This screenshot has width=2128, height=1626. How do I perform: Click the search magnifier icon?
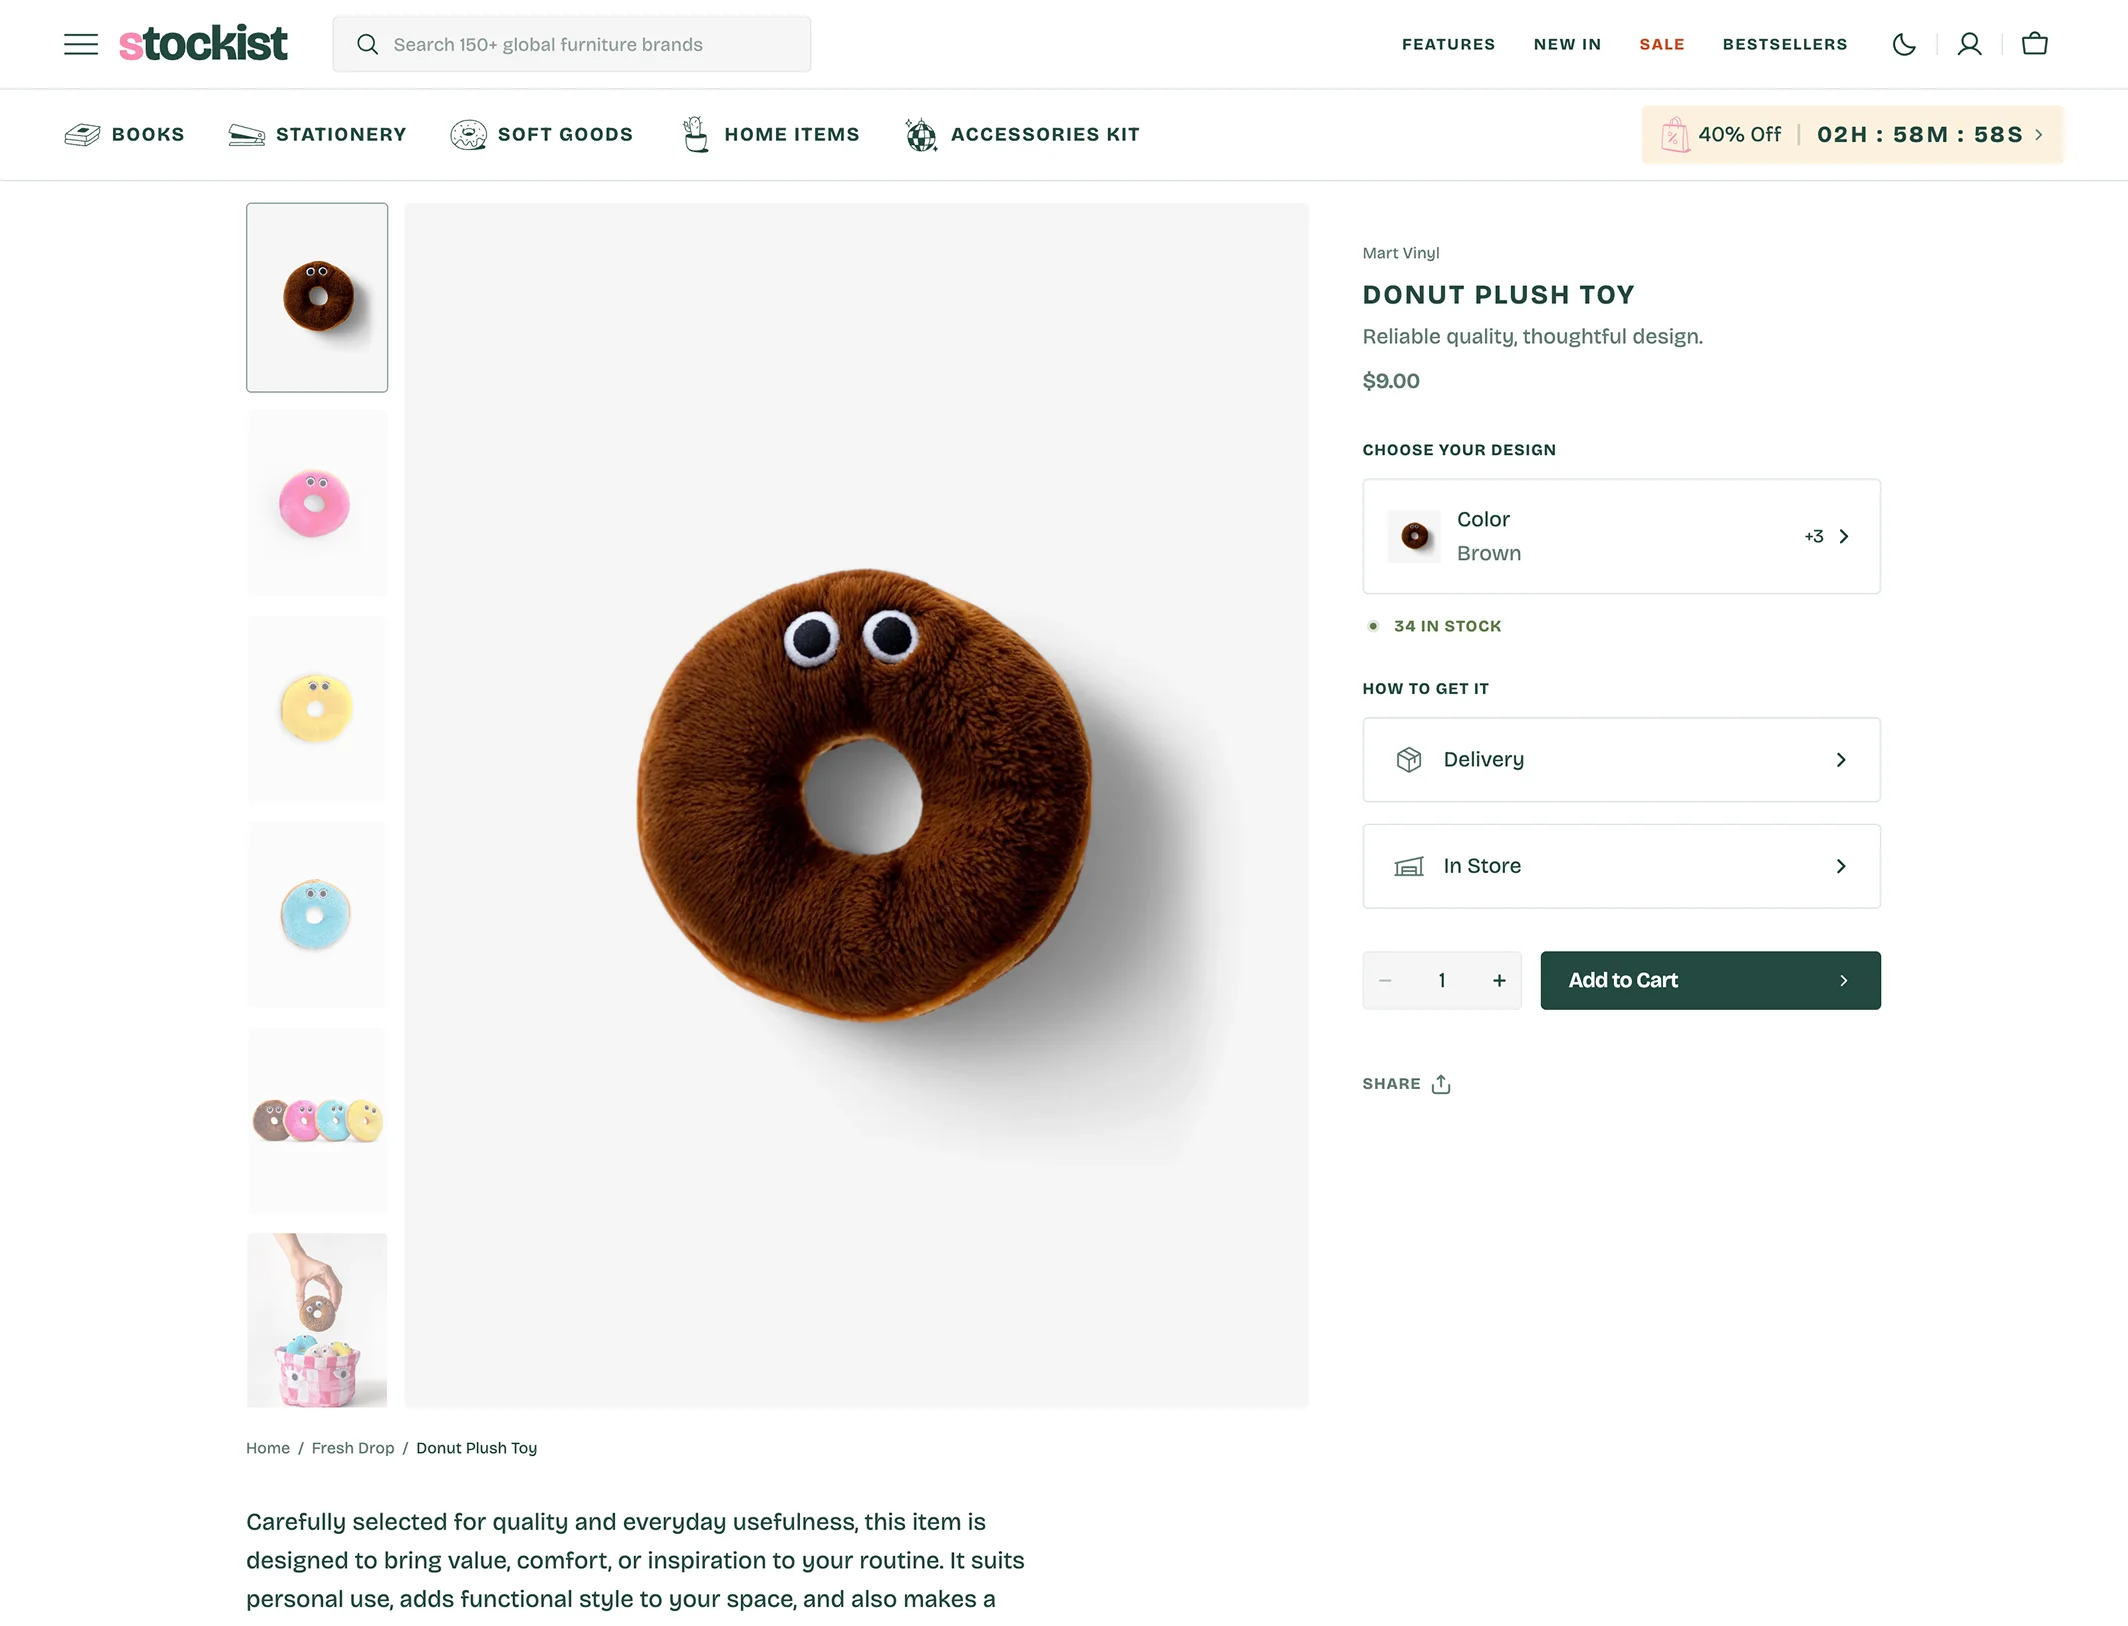point(366,44)
